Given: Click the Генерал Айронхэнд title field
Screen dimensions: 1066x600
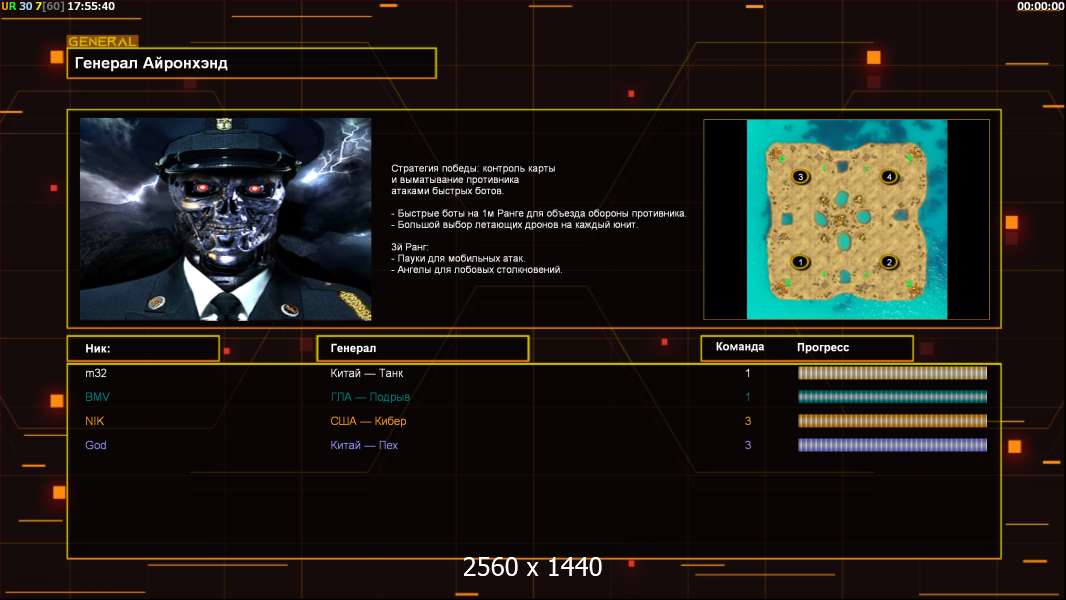Looking at the screenshot, I should pyautogui.click(x=252, y=63).
